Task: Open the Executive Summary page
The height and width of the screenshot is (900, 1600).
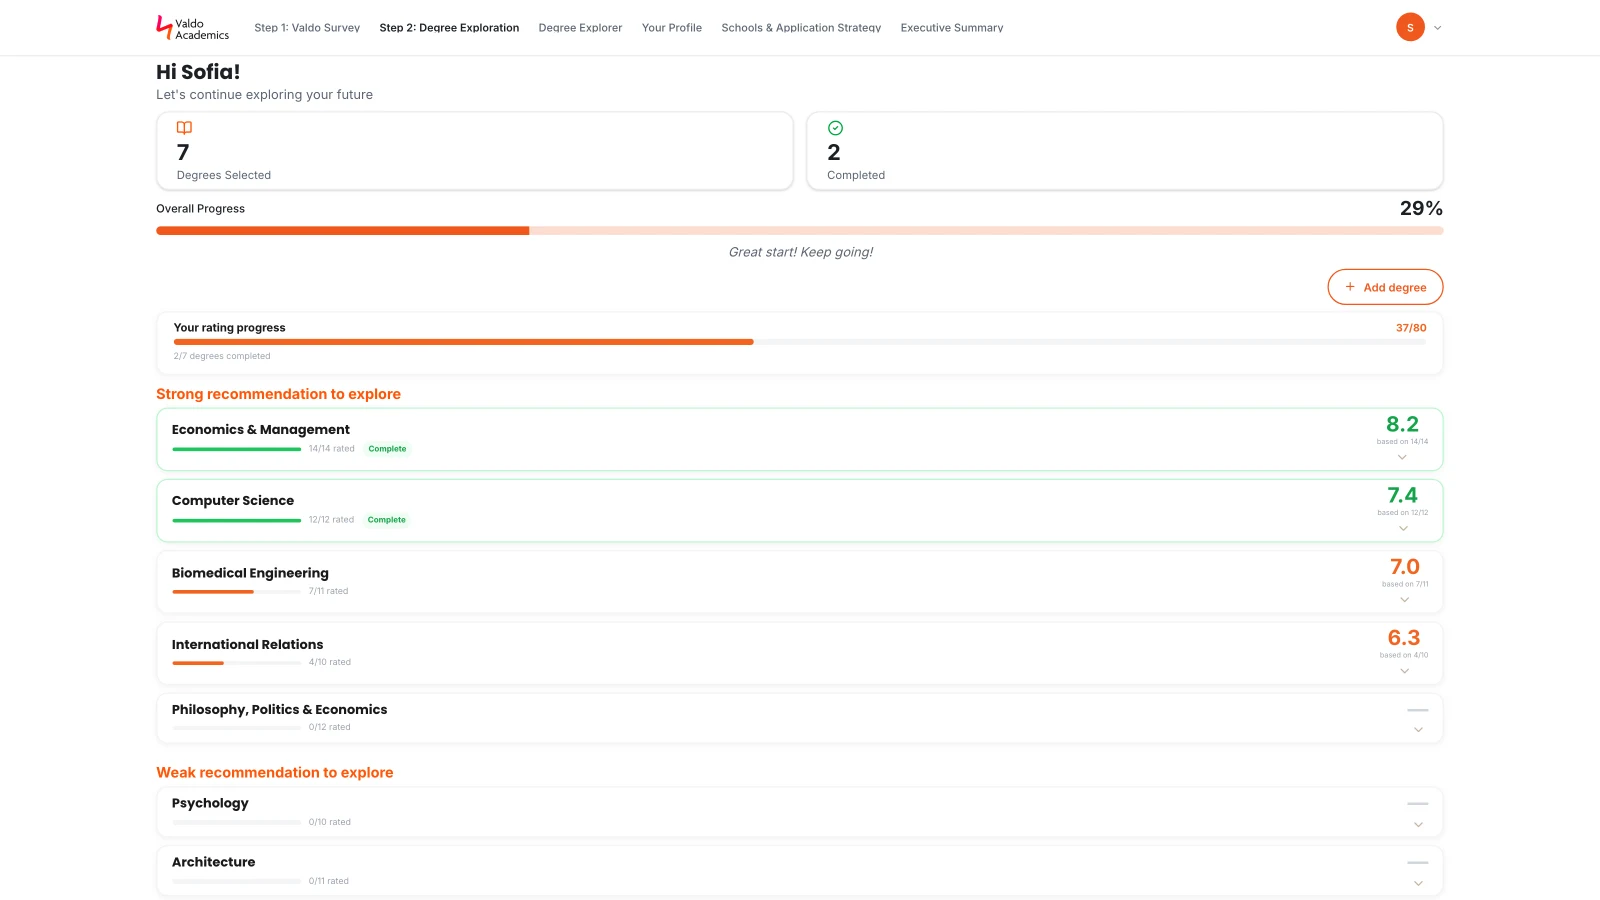Action: (x=952, y=28)
